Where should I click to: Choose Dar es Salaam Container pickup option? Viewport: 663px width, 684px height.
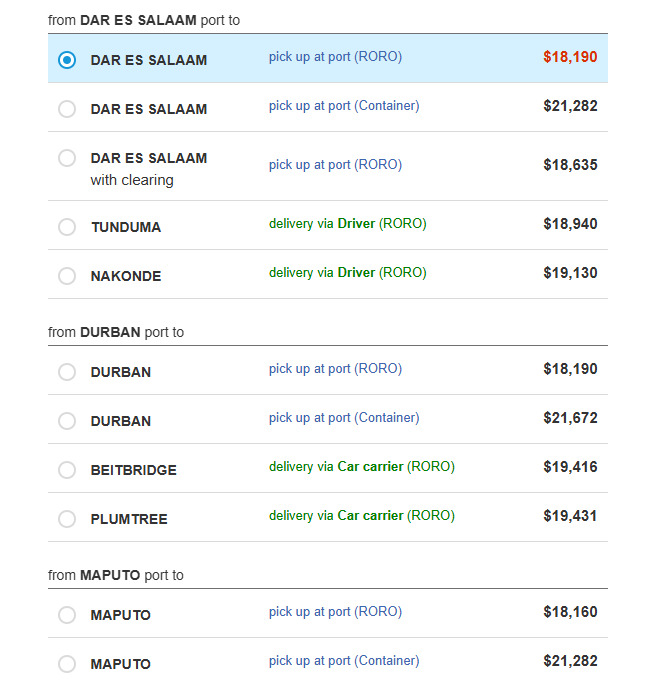tap(67, 109)
